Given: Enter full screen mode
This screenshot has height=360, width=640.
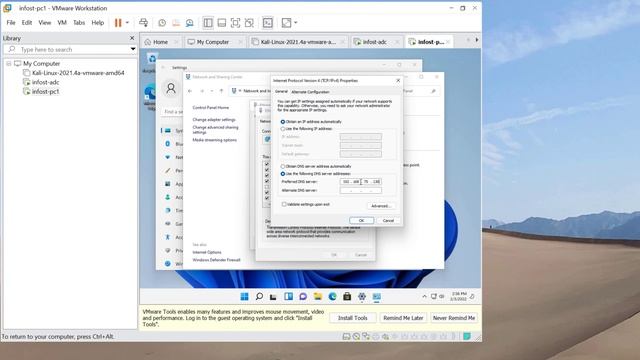Looking at the screenshot, I should tap(236, 23).
